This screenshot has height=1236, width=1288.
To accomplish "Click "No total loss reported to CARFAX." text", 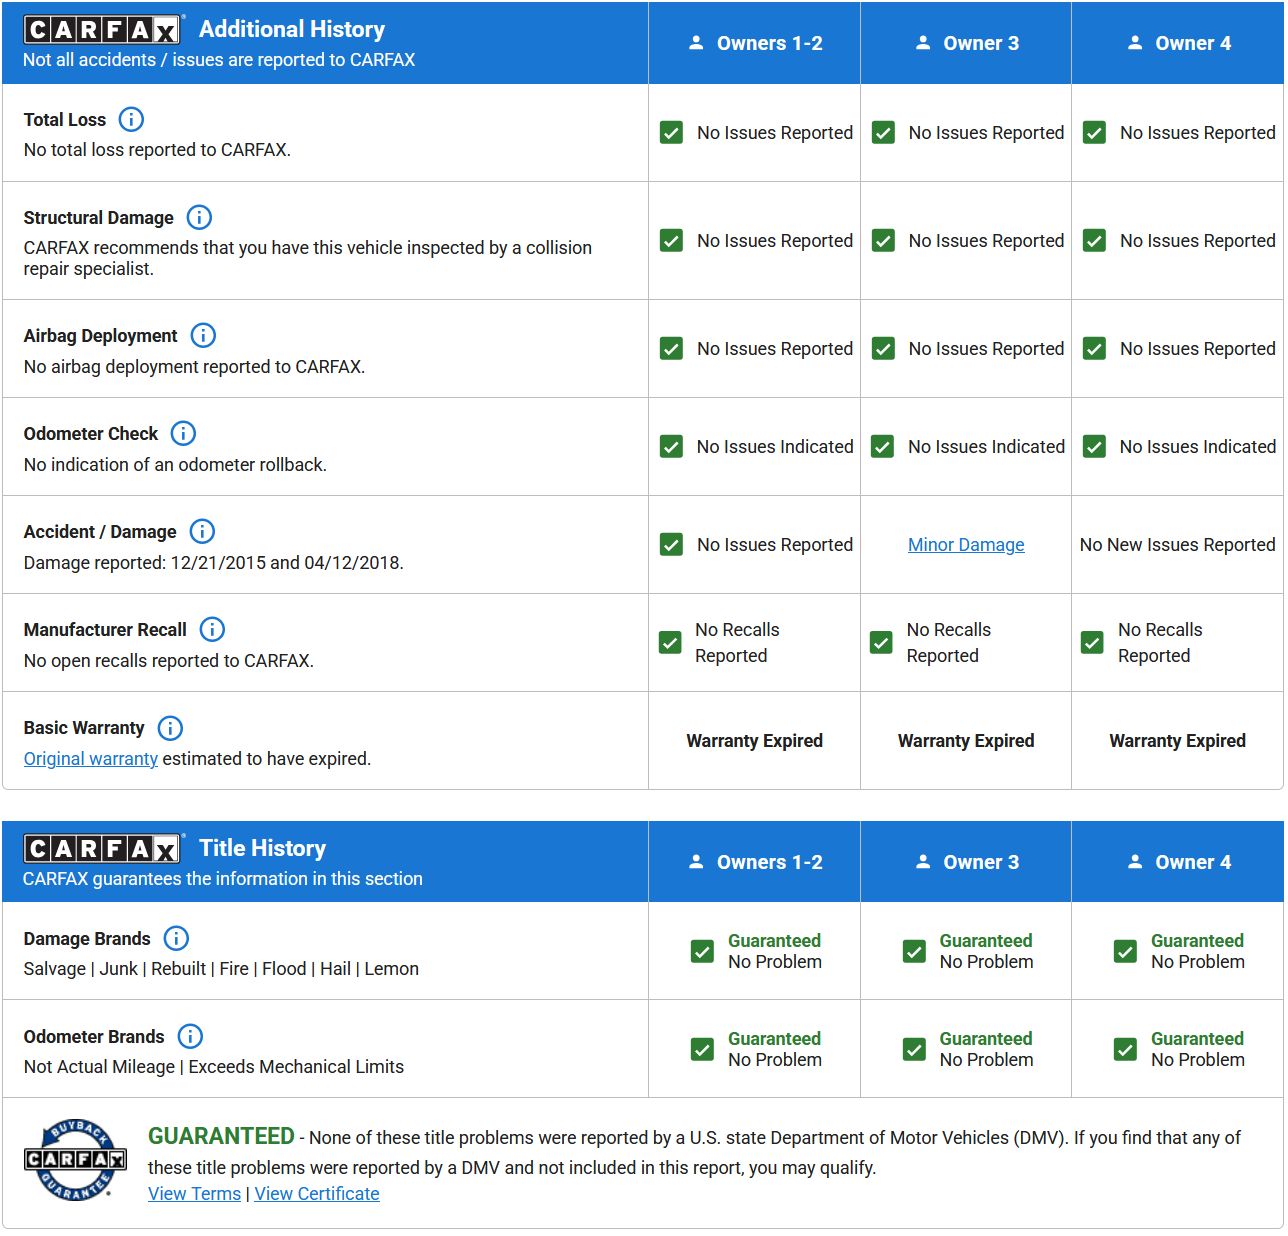I will pyautogui.click(x=157, y=150).
